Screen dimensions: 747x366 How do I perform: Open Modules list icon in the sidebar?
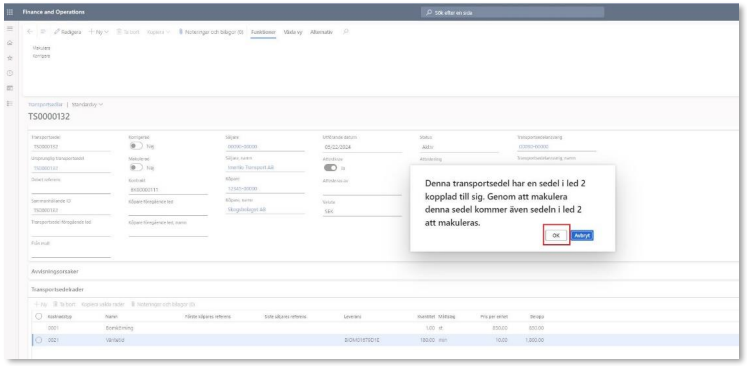pos(10,103)
